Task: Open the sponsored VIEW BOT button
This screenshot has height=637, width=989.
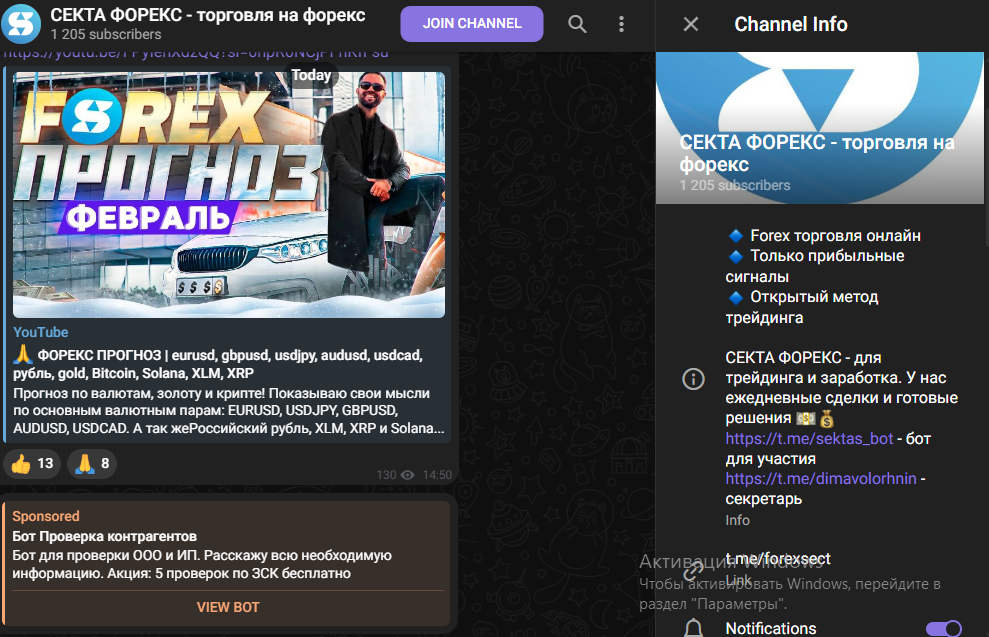Action: click(228, 607)
